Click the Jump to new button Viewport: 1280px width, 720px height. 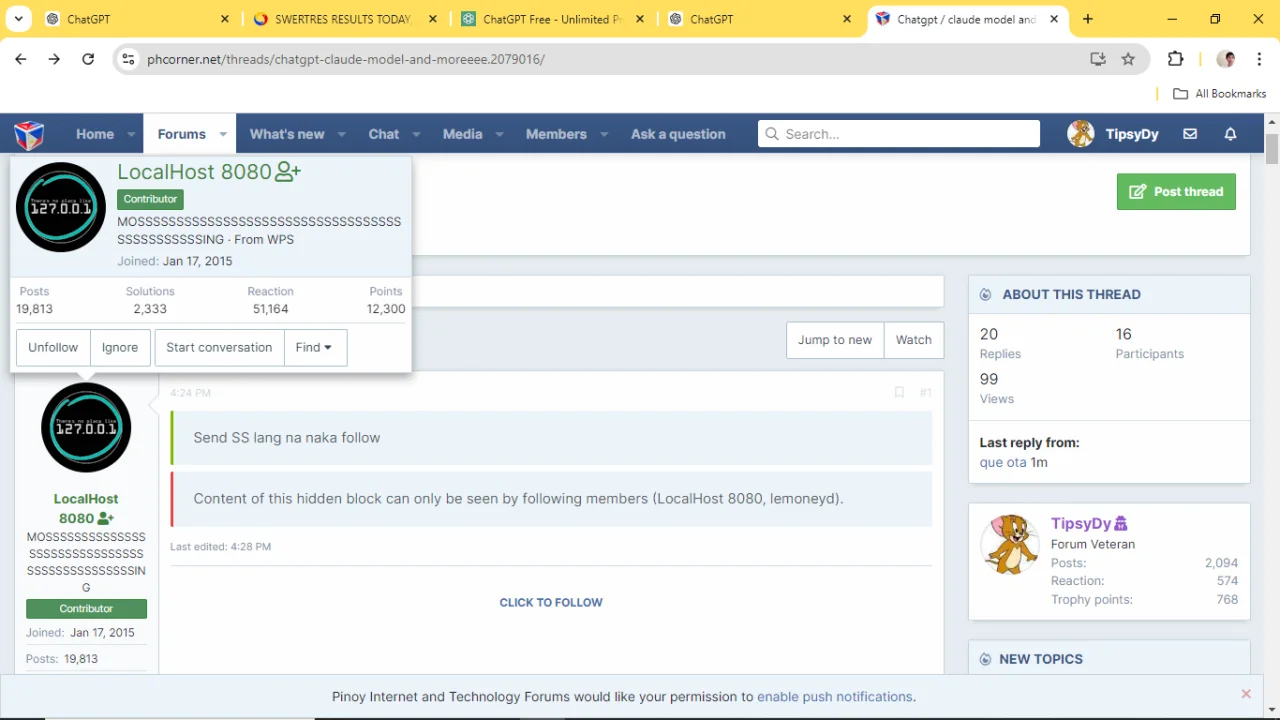click(835, 340)
